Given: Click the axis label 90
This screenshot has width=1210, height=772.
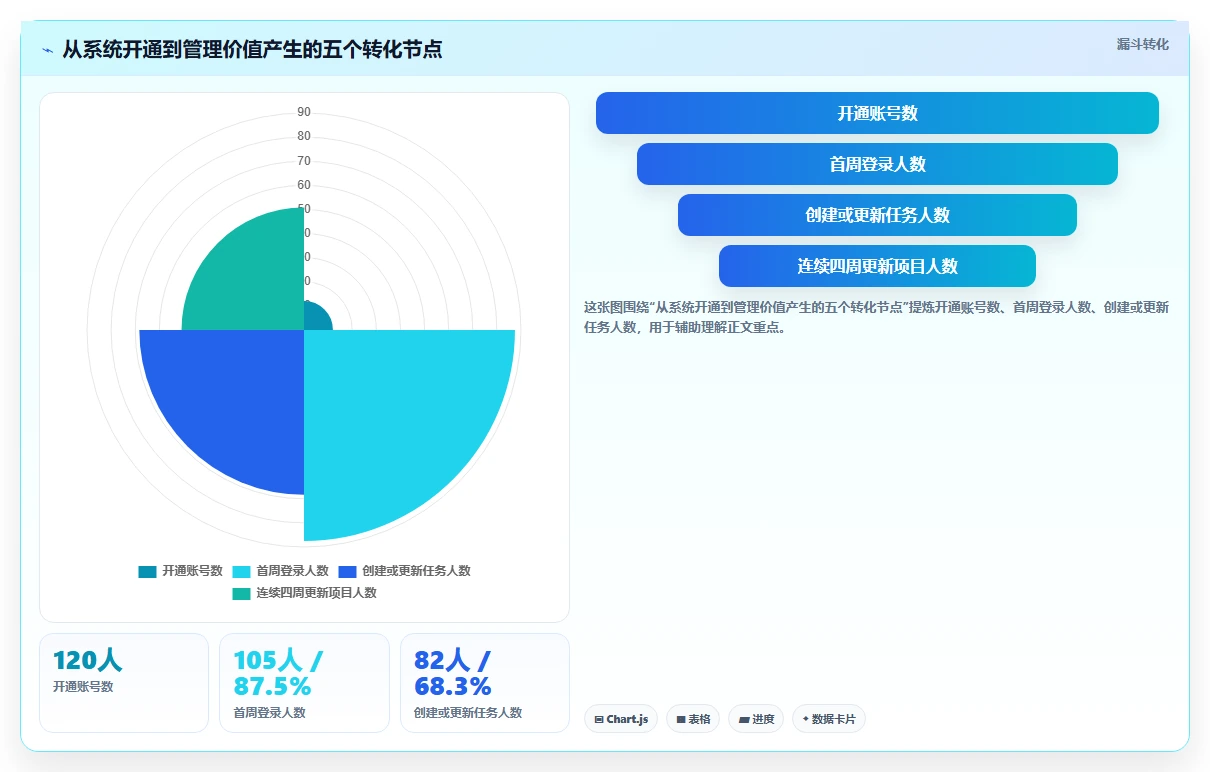Looking at the screenshot, I should click(x=304, y=112).
